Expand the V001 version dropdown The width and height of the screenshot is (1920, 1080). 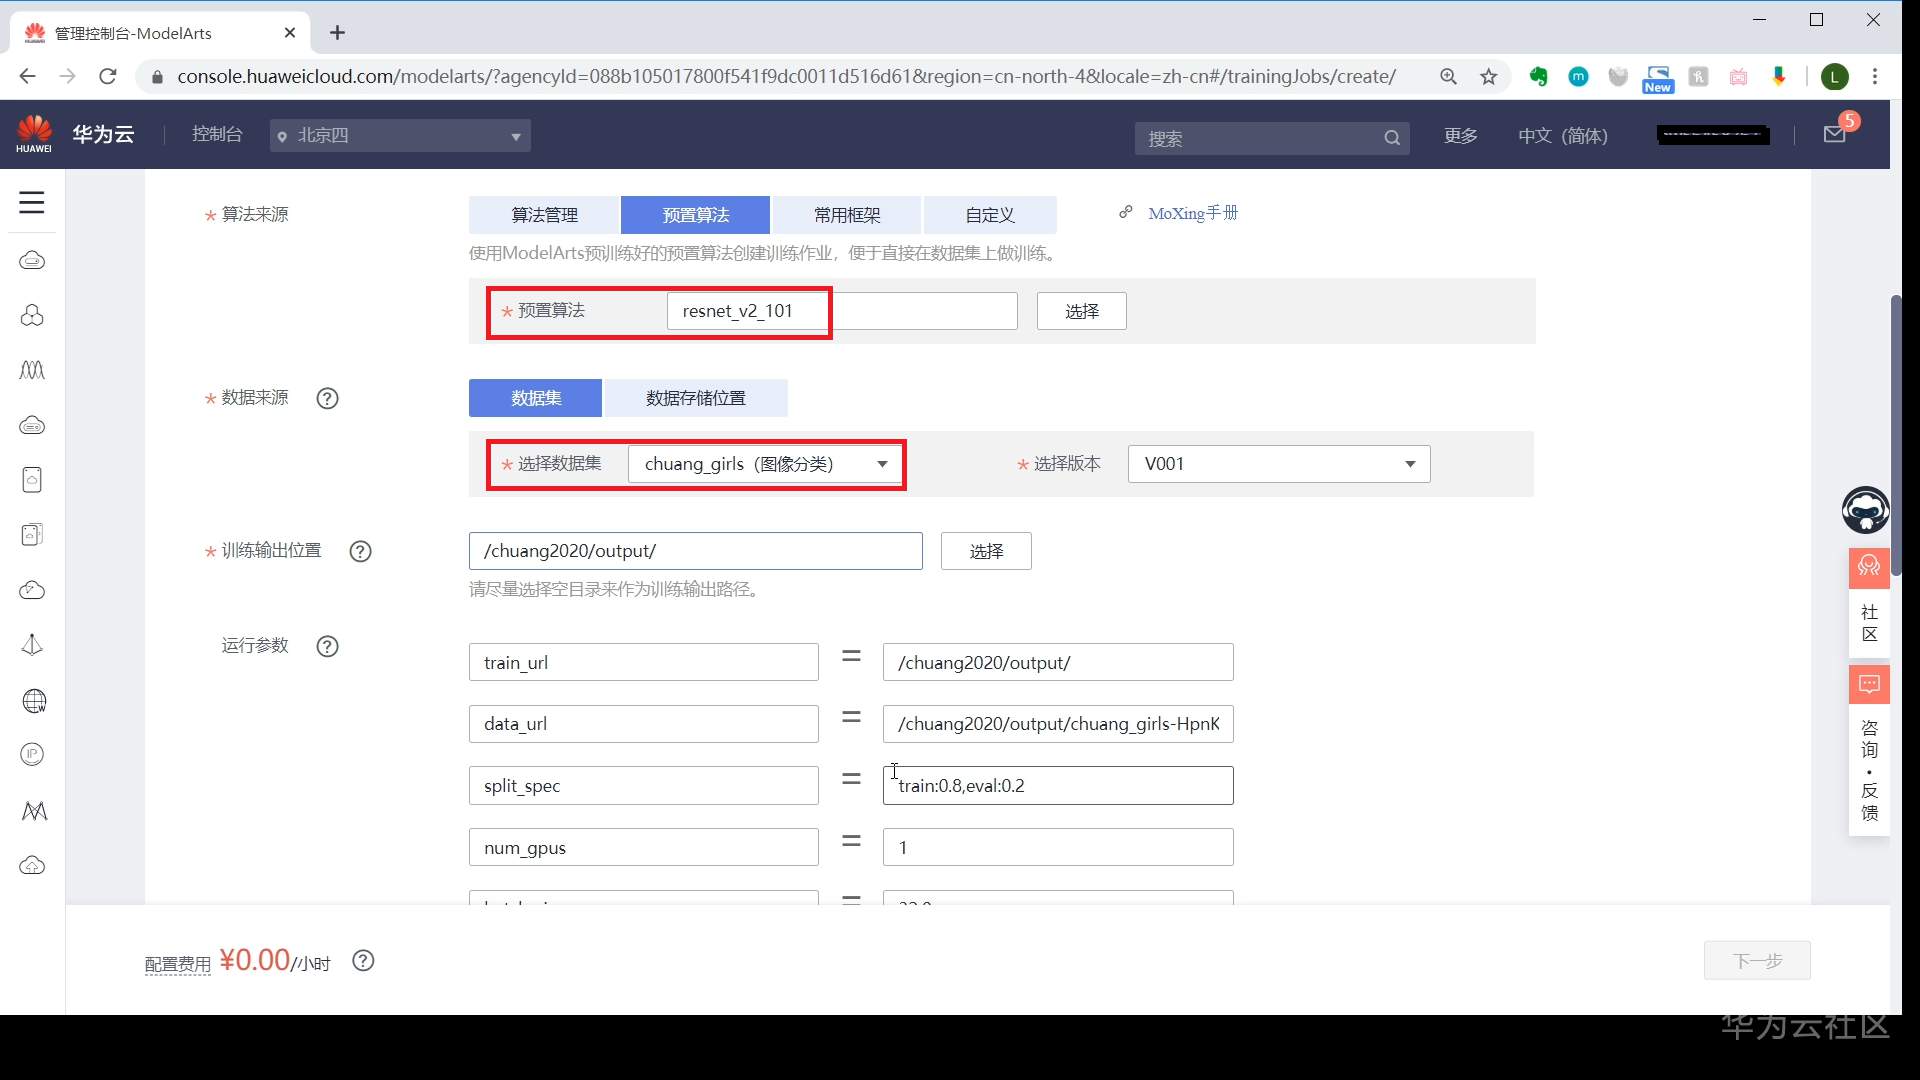(1278, 464)
